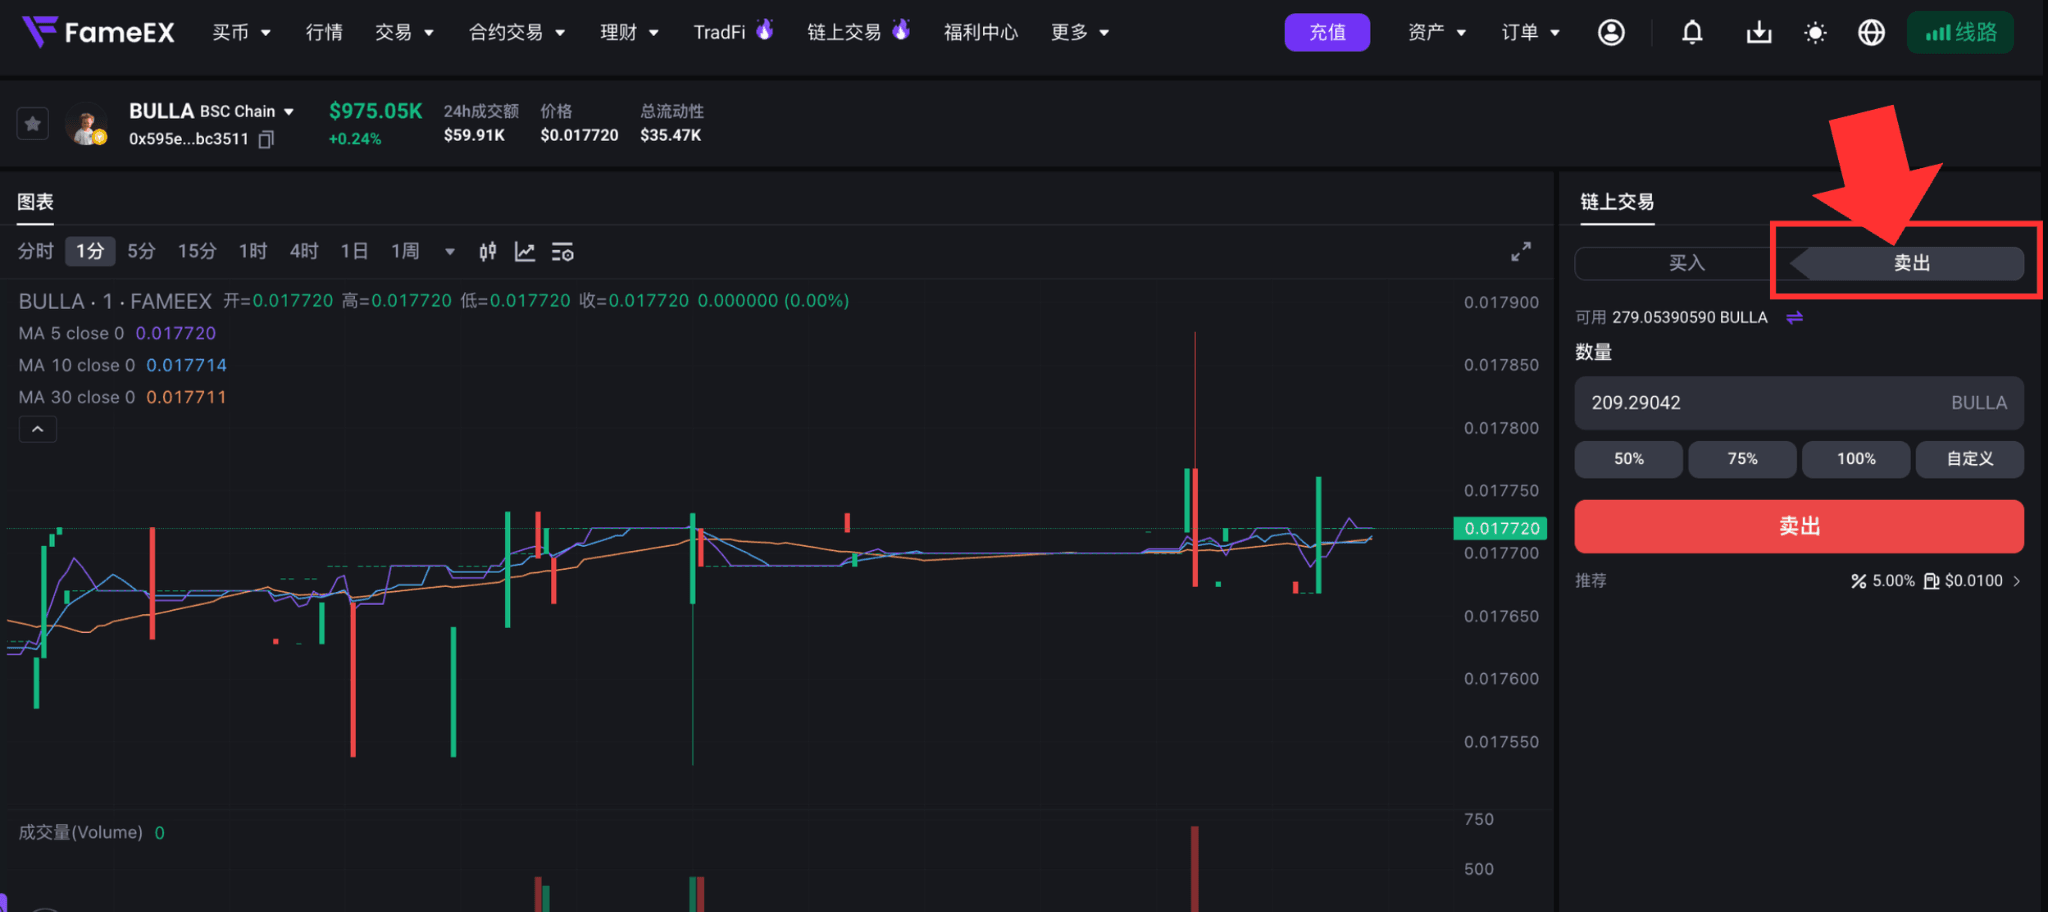Select the 15分 timeframe

coord(197,251)
